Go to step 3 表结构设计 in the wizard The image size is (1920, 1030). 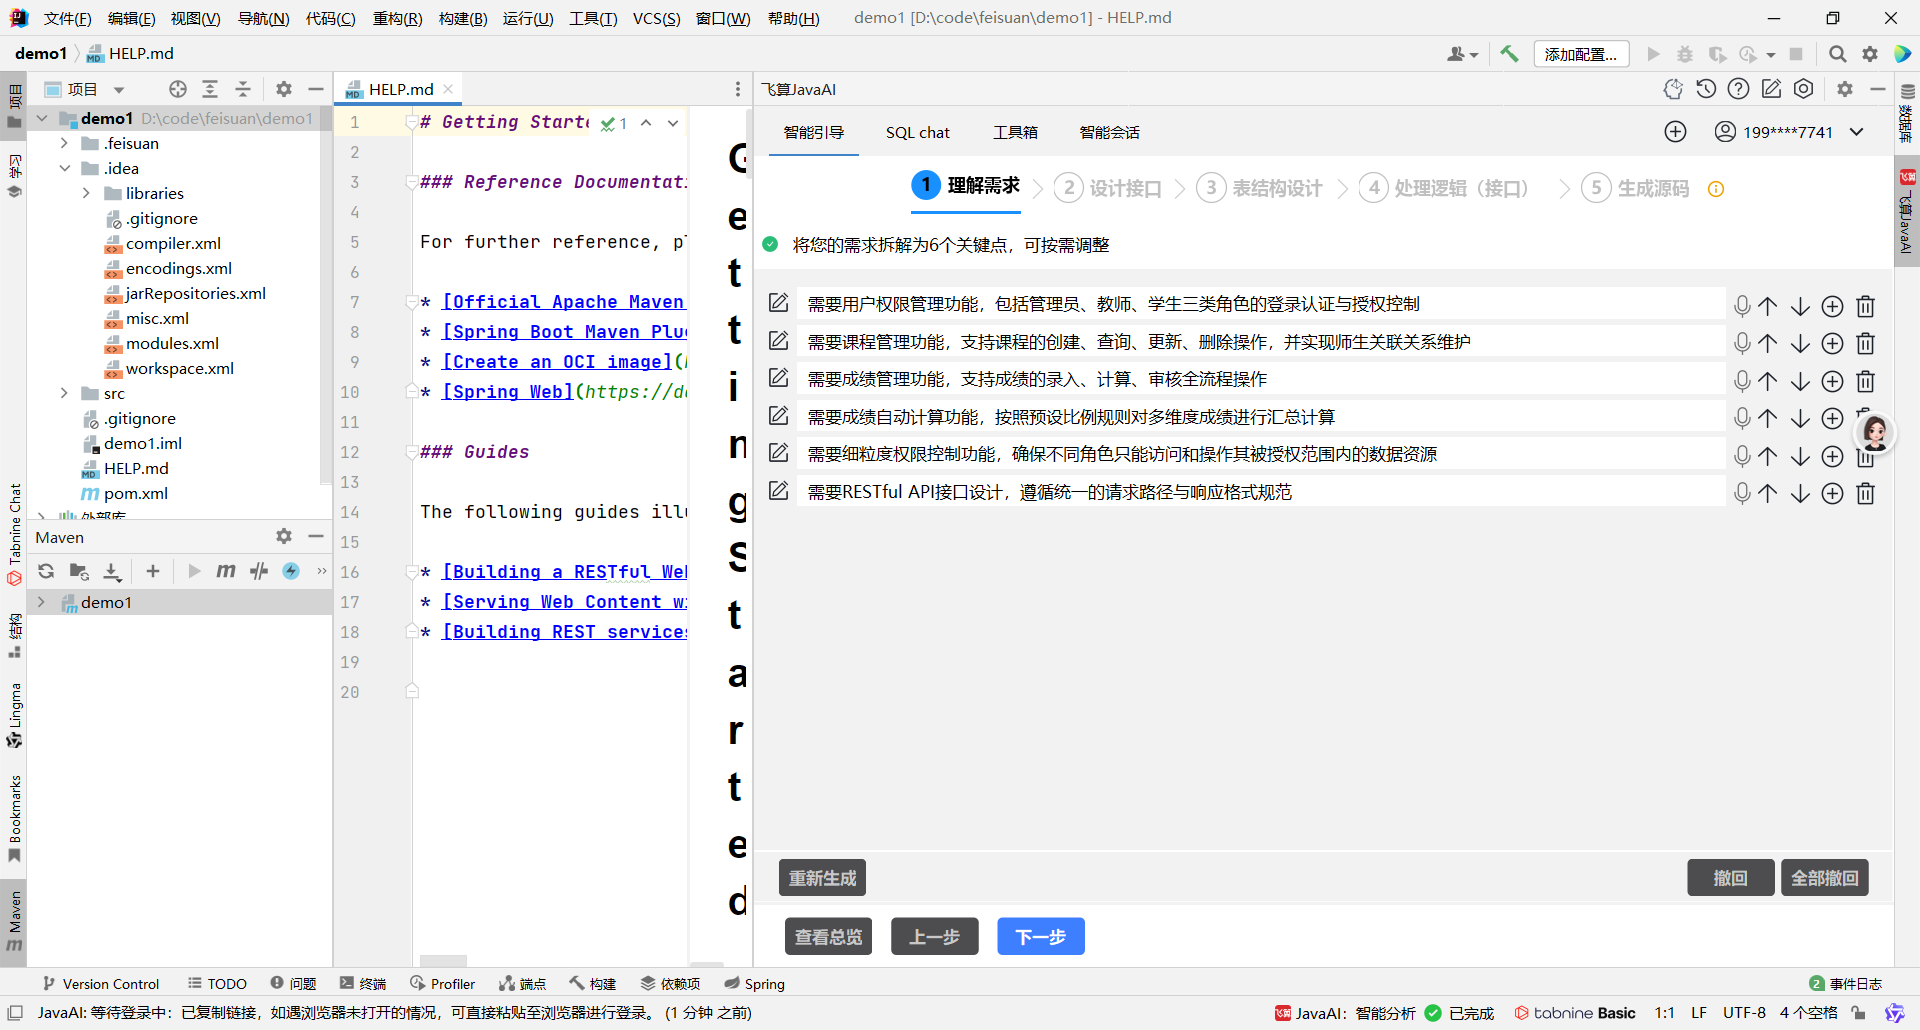(x=1260, y=188)
